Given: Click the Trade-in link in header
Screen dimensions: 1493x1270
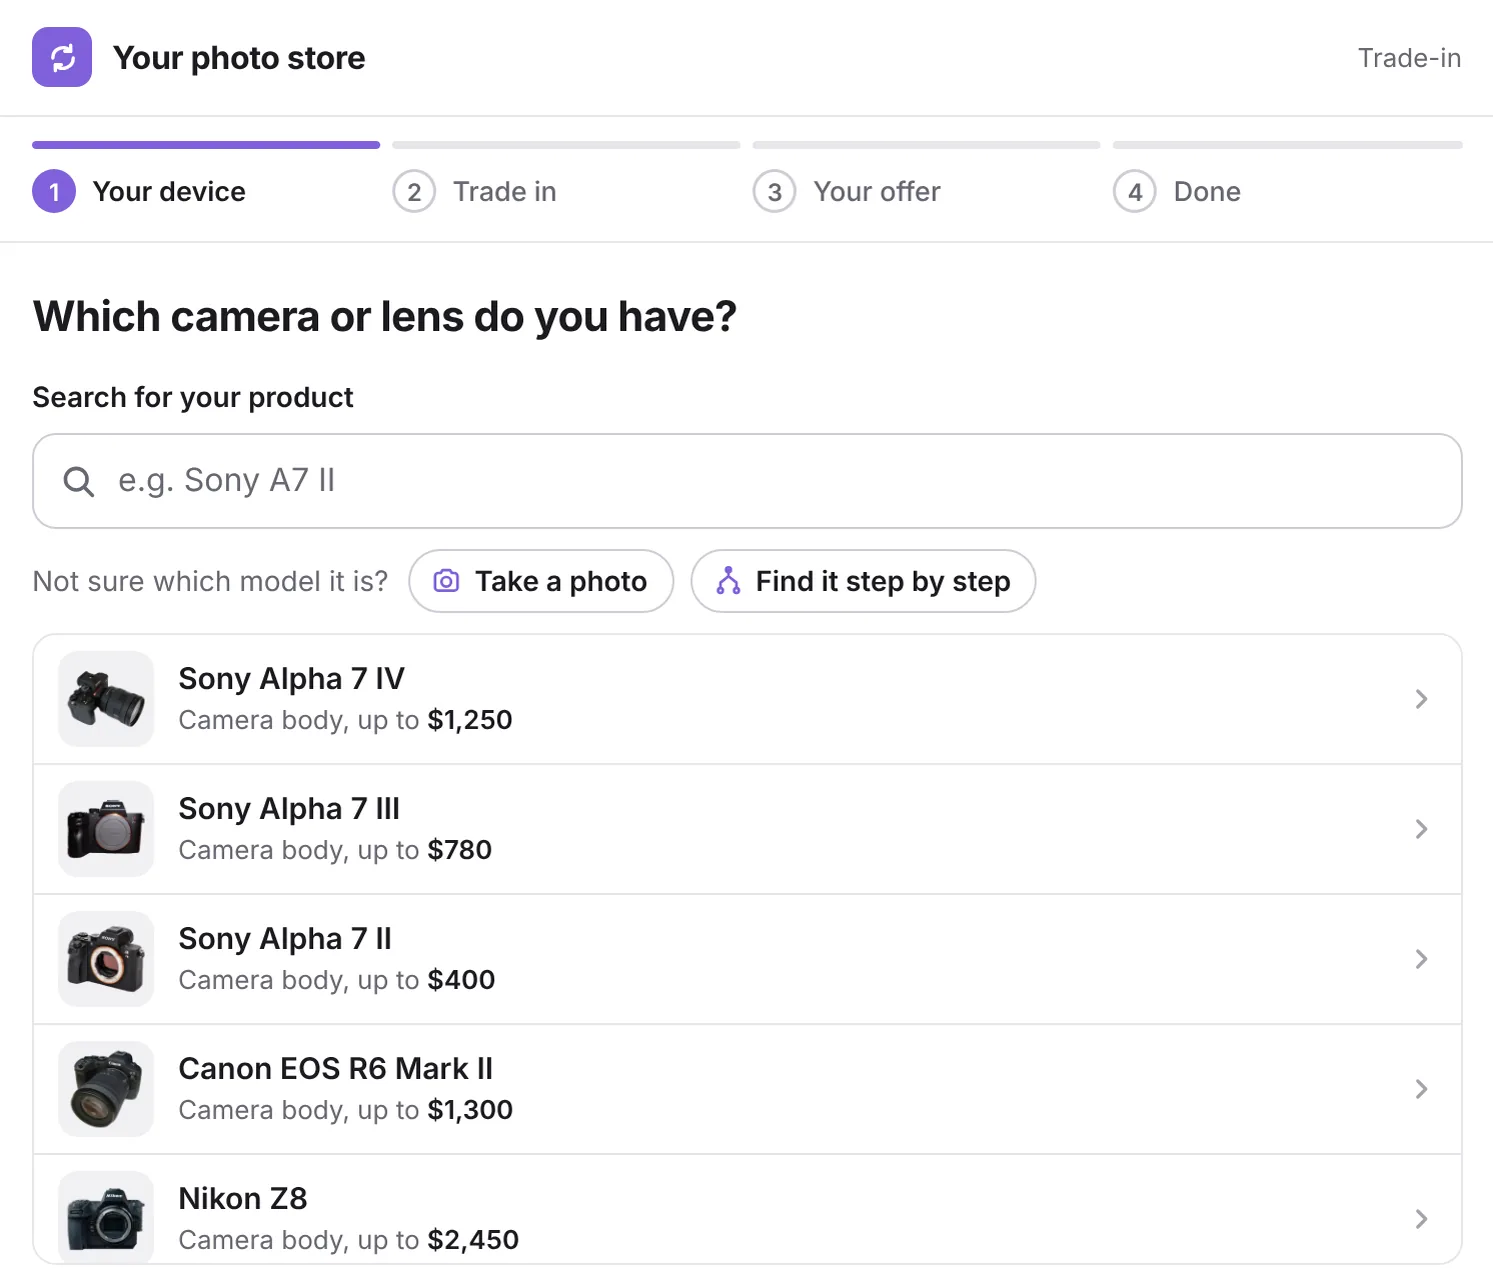Looking at the screenshot, I should coord(1409,58).
